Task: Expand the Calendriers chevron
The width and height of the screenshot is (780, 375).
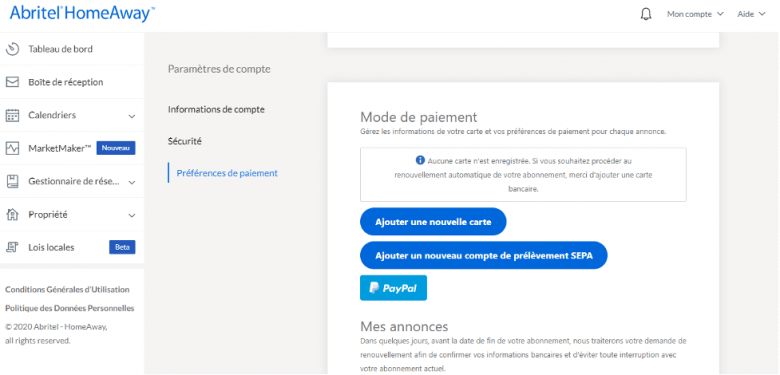Action: [x=132, y=116]
